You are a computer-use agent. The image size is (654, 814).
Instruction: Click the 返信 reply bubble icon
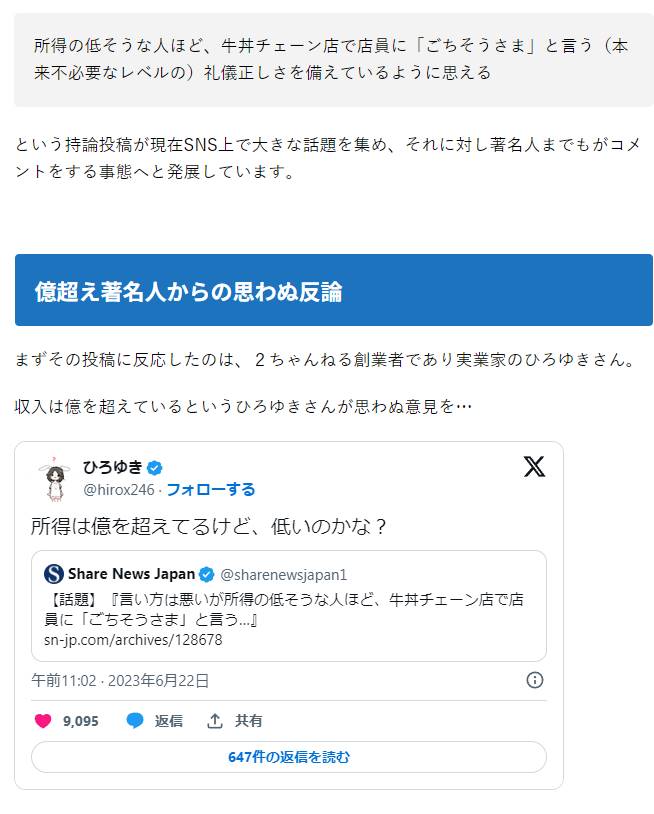[x=135, y=721]
